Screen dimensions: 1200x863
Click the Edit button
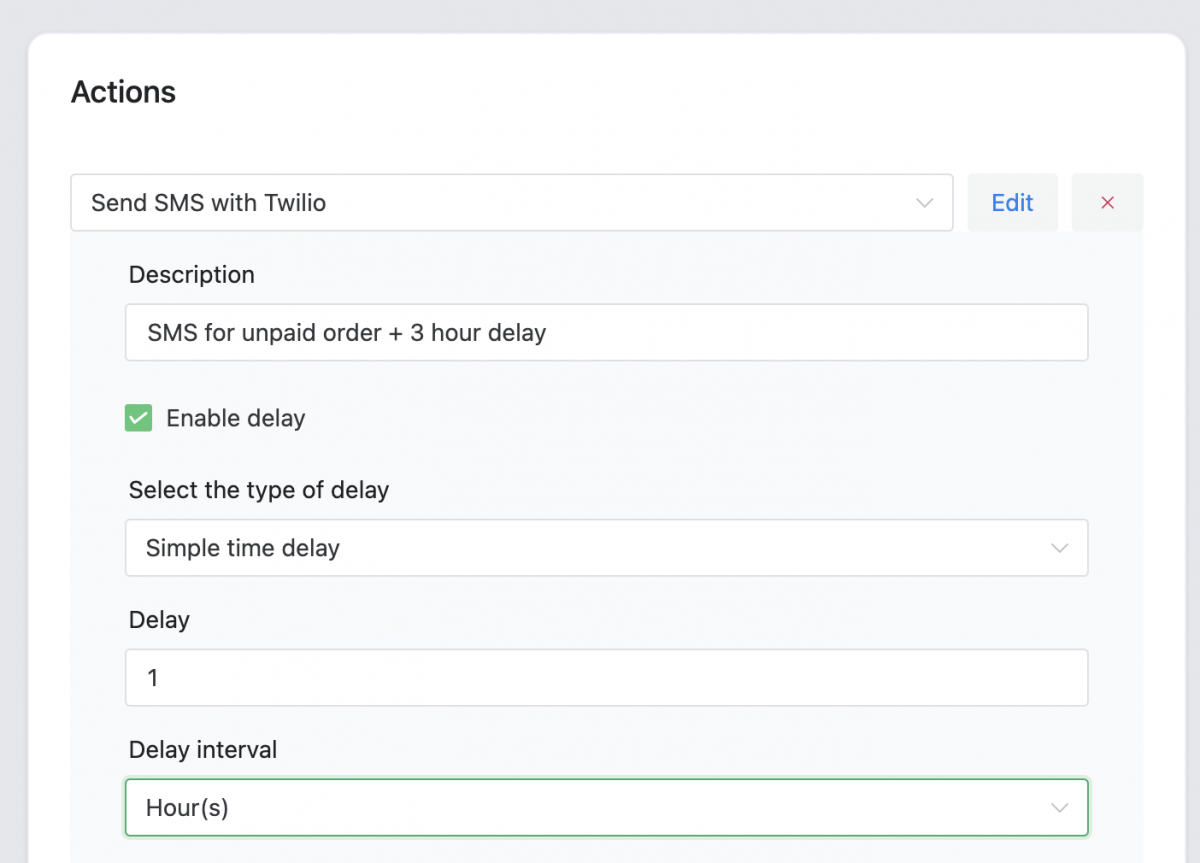[1012, 203]
